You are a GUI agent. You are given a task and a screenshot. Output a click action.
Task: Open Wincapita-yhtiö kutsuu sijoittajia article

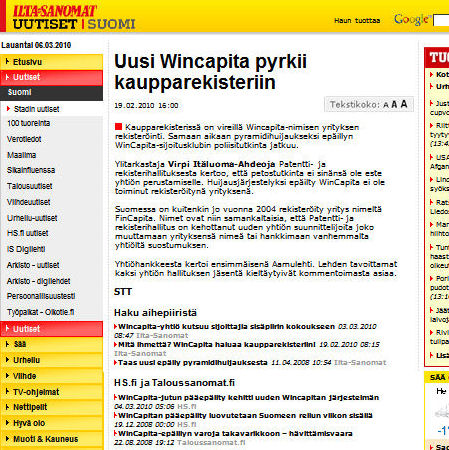click(226, 327)
